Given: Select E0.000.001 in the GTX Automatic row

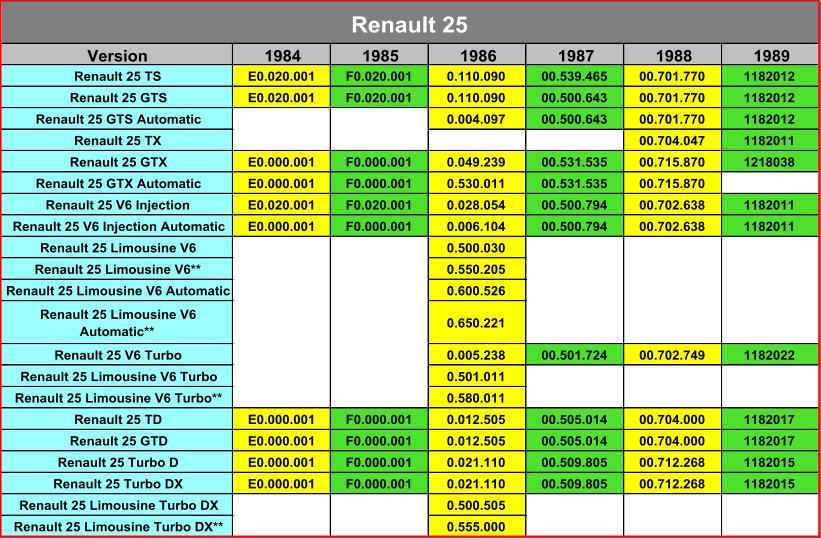Looking at the screenshot, I should point(282,183).
